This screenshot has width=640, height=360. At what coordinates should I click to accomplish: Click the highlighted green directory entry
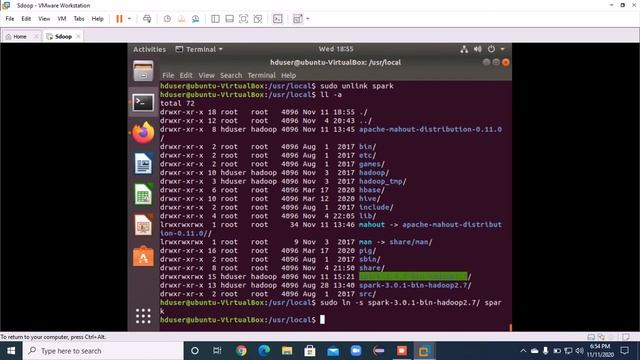point(413,276)
